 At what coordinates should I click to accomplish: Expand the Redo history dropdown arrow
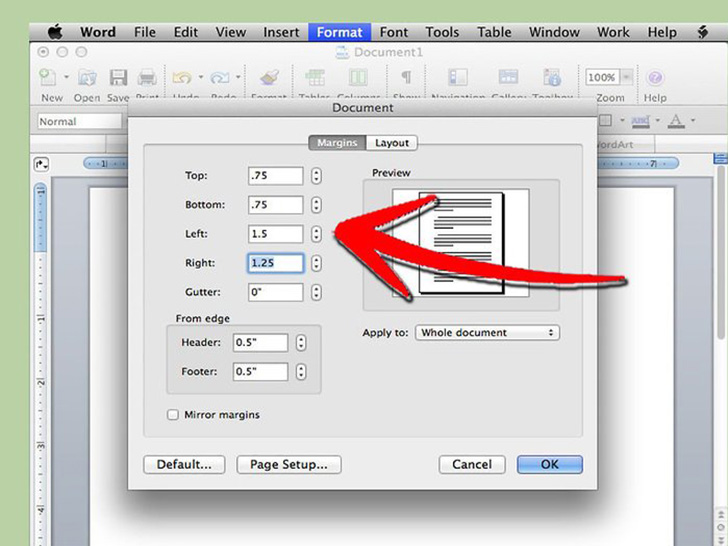tap(238, 77)
